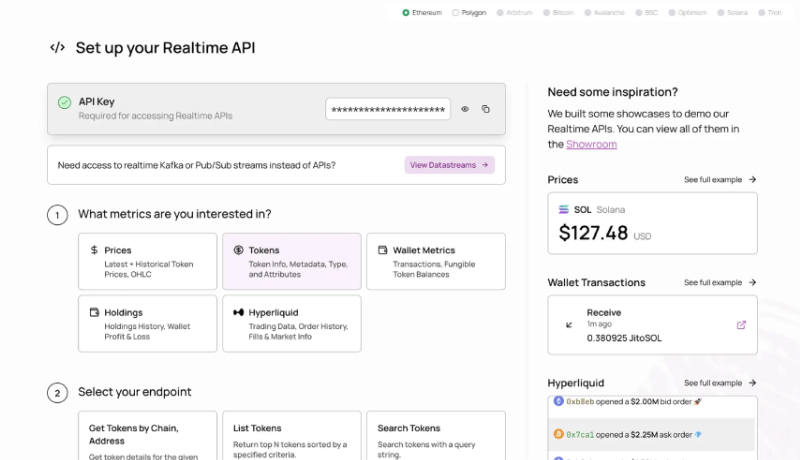Open the external link icon on Receive transaction
Image resolution: width=800 pixels, height=460 pixels.
coord(741,325)
